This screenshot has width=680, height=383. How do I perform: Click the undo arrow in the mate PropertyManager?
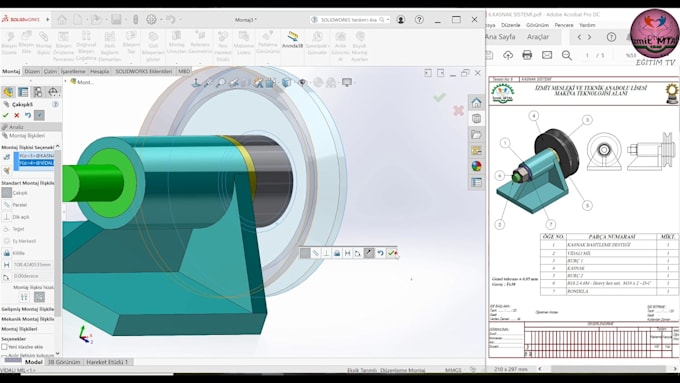coord(28,115)
